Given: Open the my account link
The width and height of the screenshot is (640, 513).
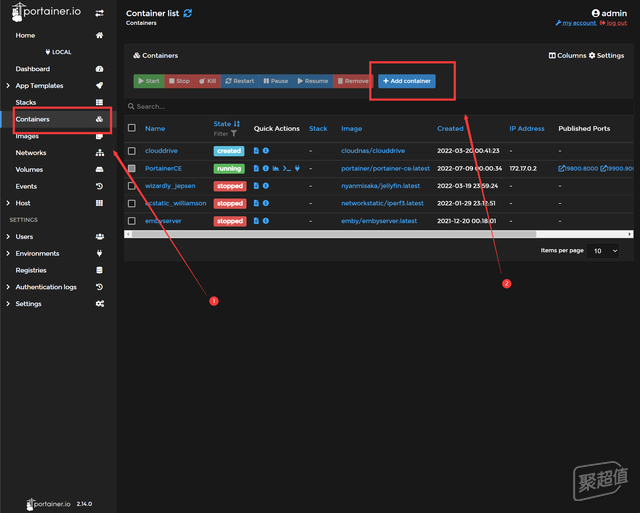Looking at the screenshot, I should 576,23.
